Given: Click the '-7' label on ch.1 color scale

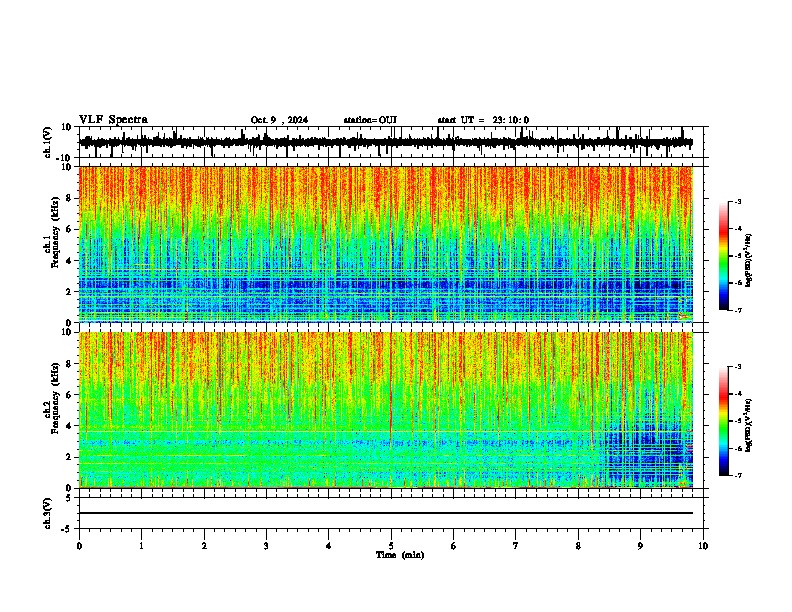Looking at the screenshot, I should 737,310.
